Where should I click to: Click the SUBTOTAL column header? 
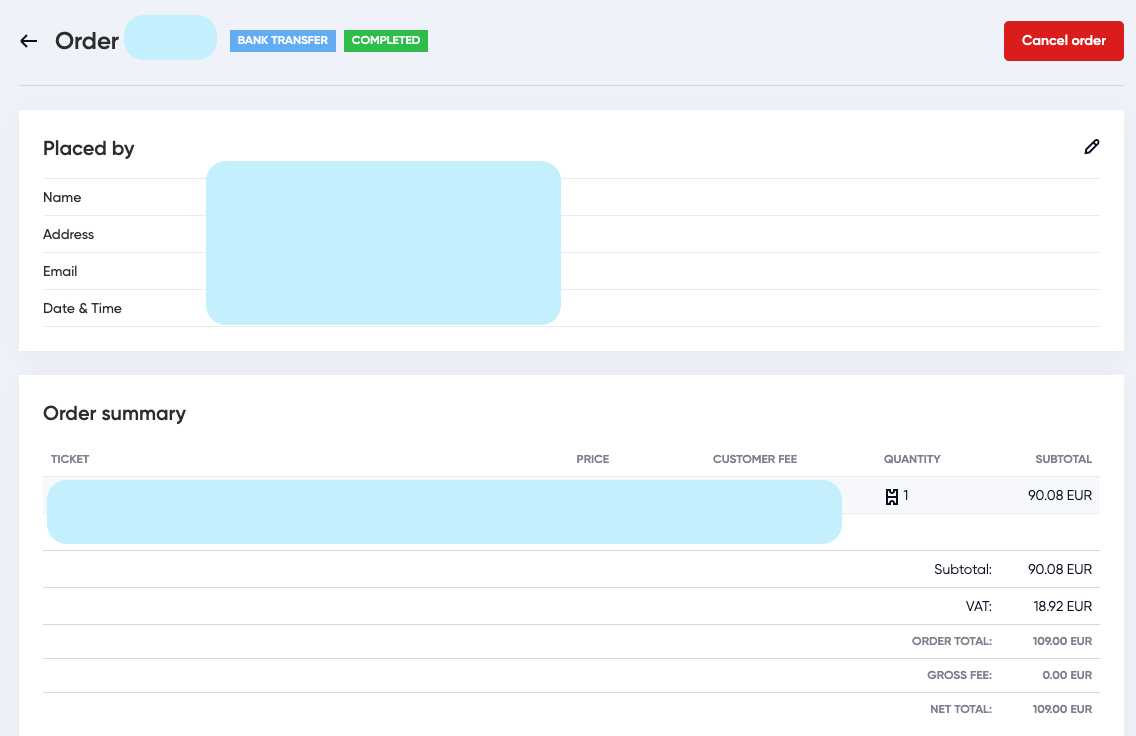point(1063,459)
